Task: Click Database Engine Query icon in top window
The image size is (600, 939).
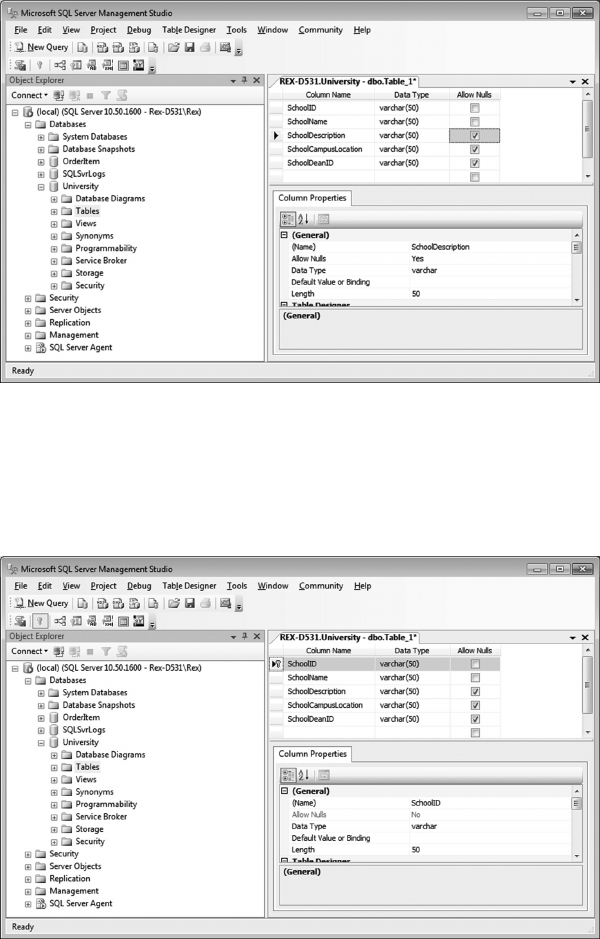Action: click(83, 47)
